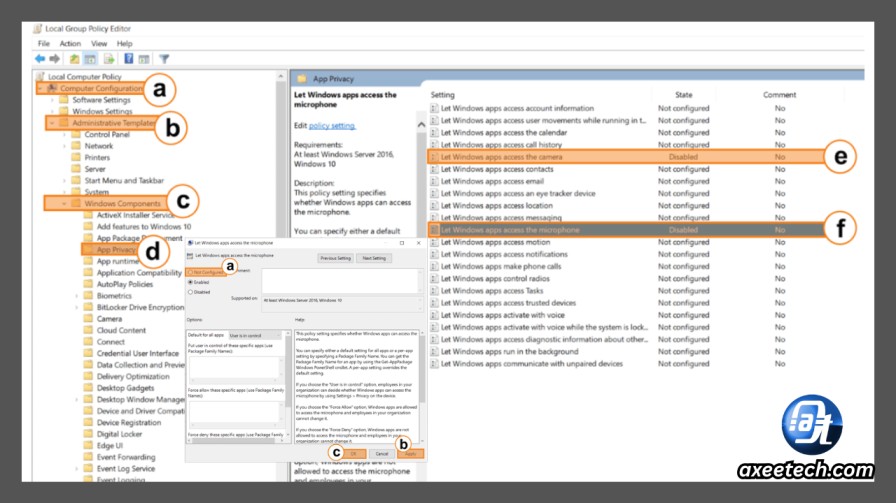Click the 'Put user in control' apps list box

[235, 369]
